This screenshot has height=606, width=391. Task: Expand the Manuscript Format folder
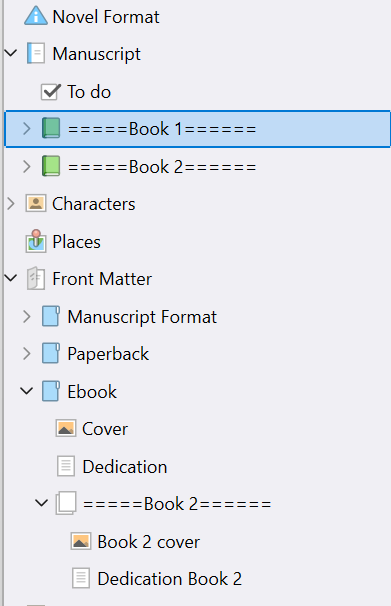click(x=26, y=316)
